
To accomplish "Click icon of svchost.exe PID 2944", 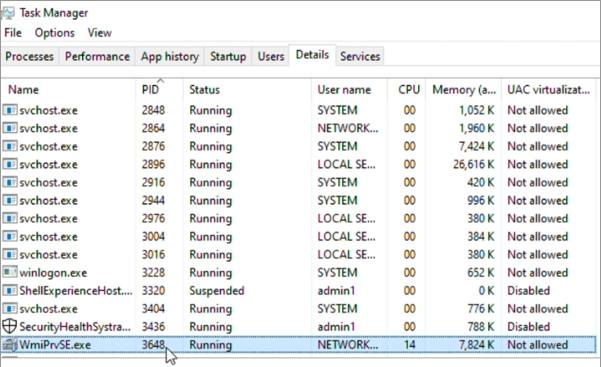I will tap(10, 200).
